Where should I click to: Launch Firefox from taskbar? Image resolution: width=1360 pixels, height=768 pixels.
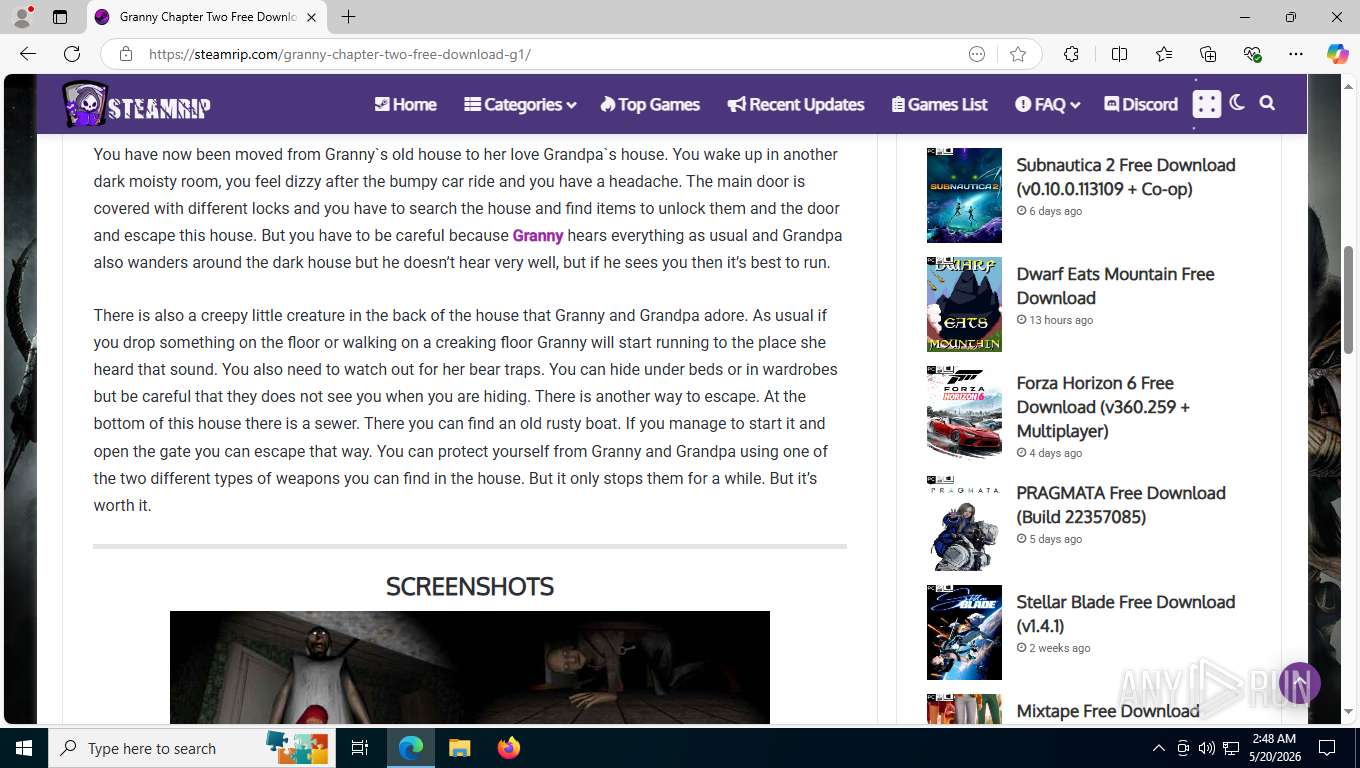(509, 748)
